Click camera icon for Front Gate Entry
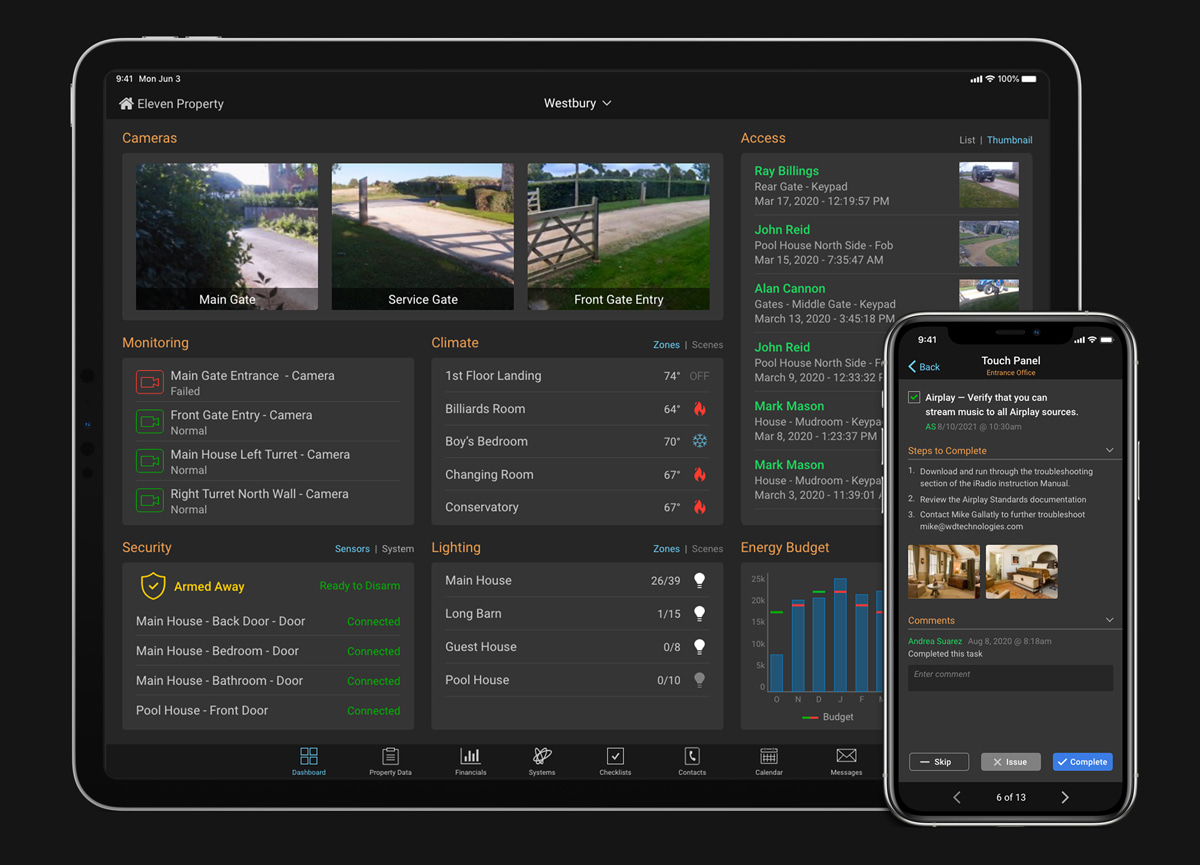Image resolution: width=1200 pixels, height=865 pixels. click(x=149, y=421)
